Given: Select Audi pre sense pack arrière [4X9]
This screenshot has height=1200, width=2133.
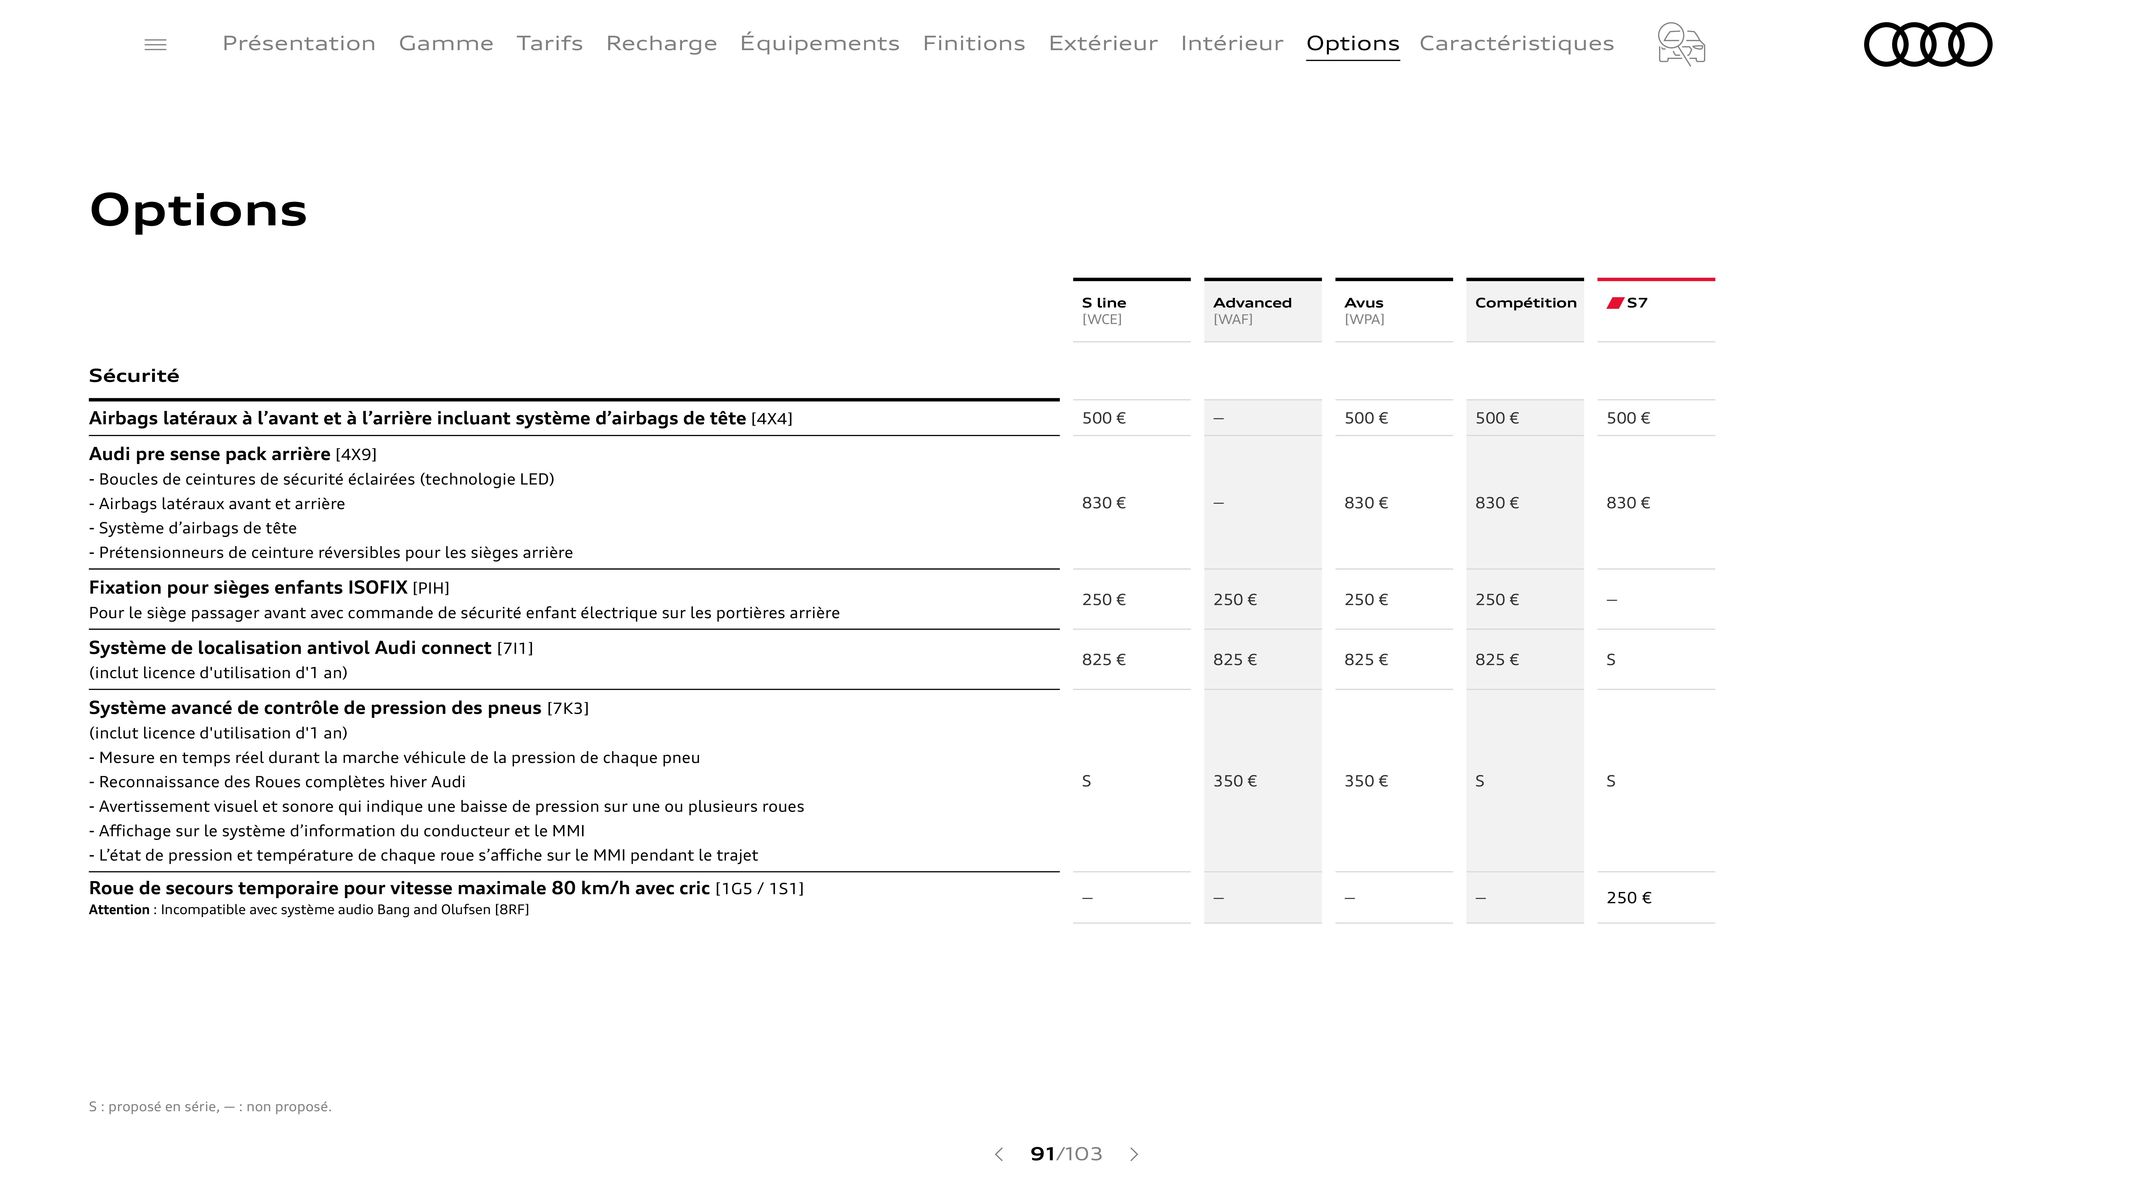Looking at the screenshot, I should tap(233, 454).
